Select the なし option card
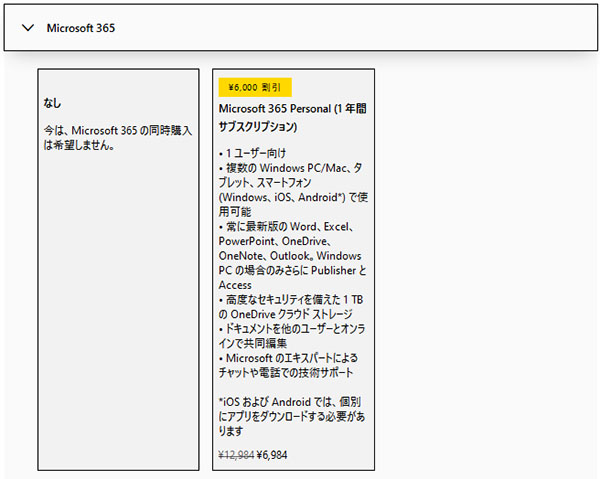Viewport: 600px width, 479px height. [118, 270]
